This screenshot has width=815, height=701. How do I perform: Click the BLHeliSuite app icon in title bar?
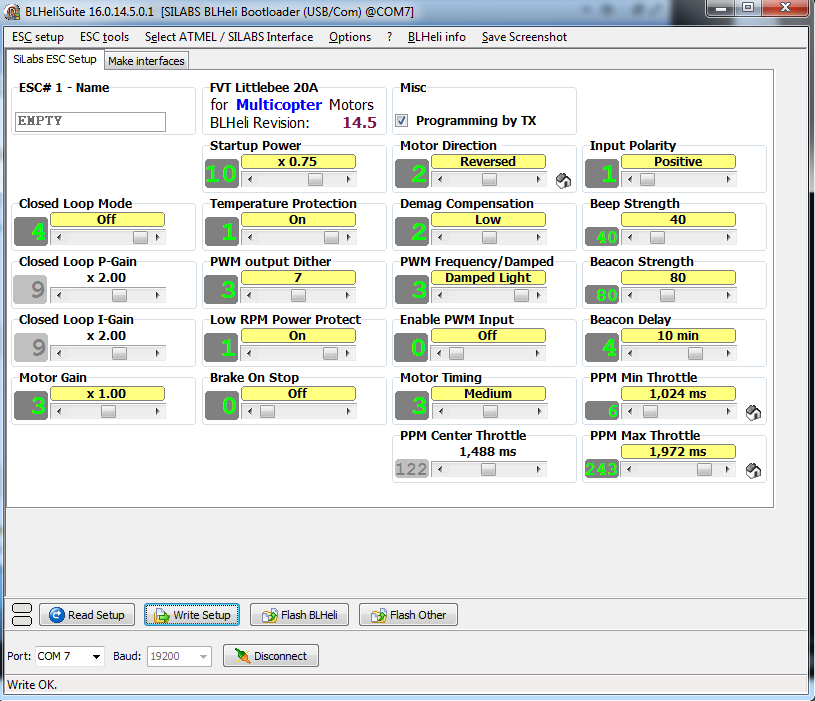pyautogui.click(x=12, y=11)
